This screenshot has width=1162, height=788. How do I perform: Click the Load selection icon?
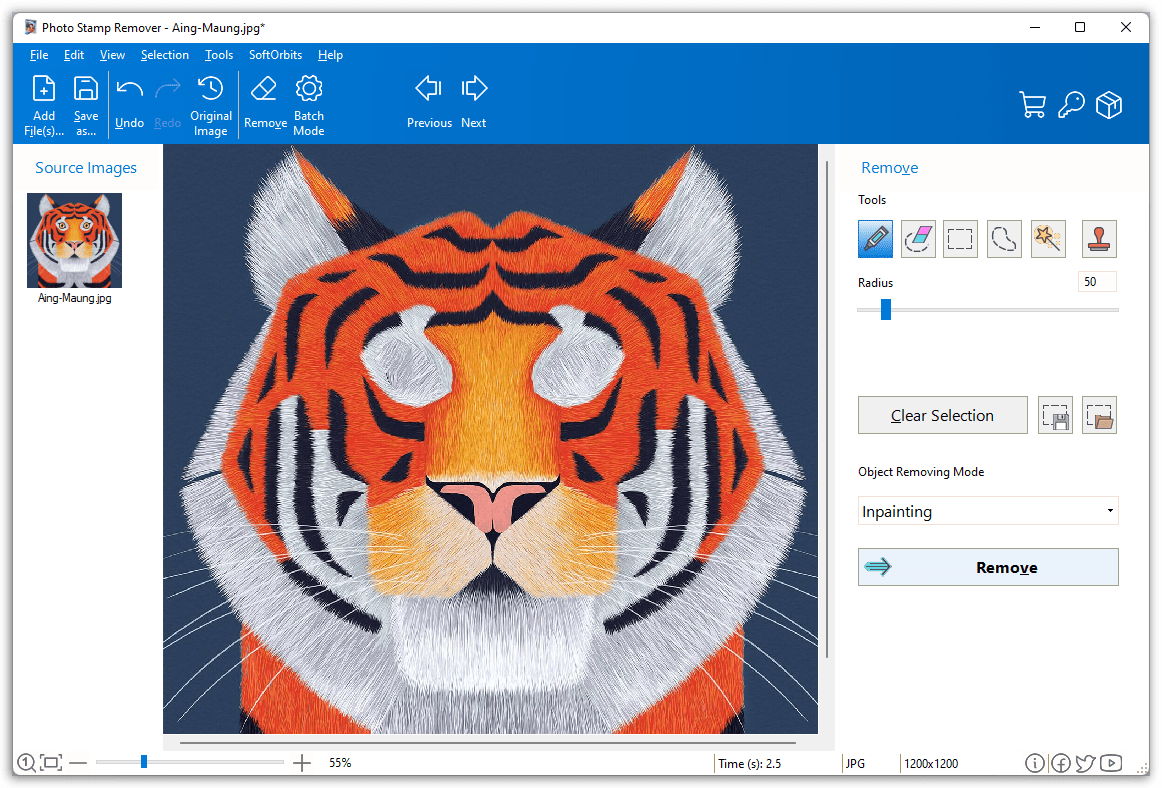(1099, 415)
